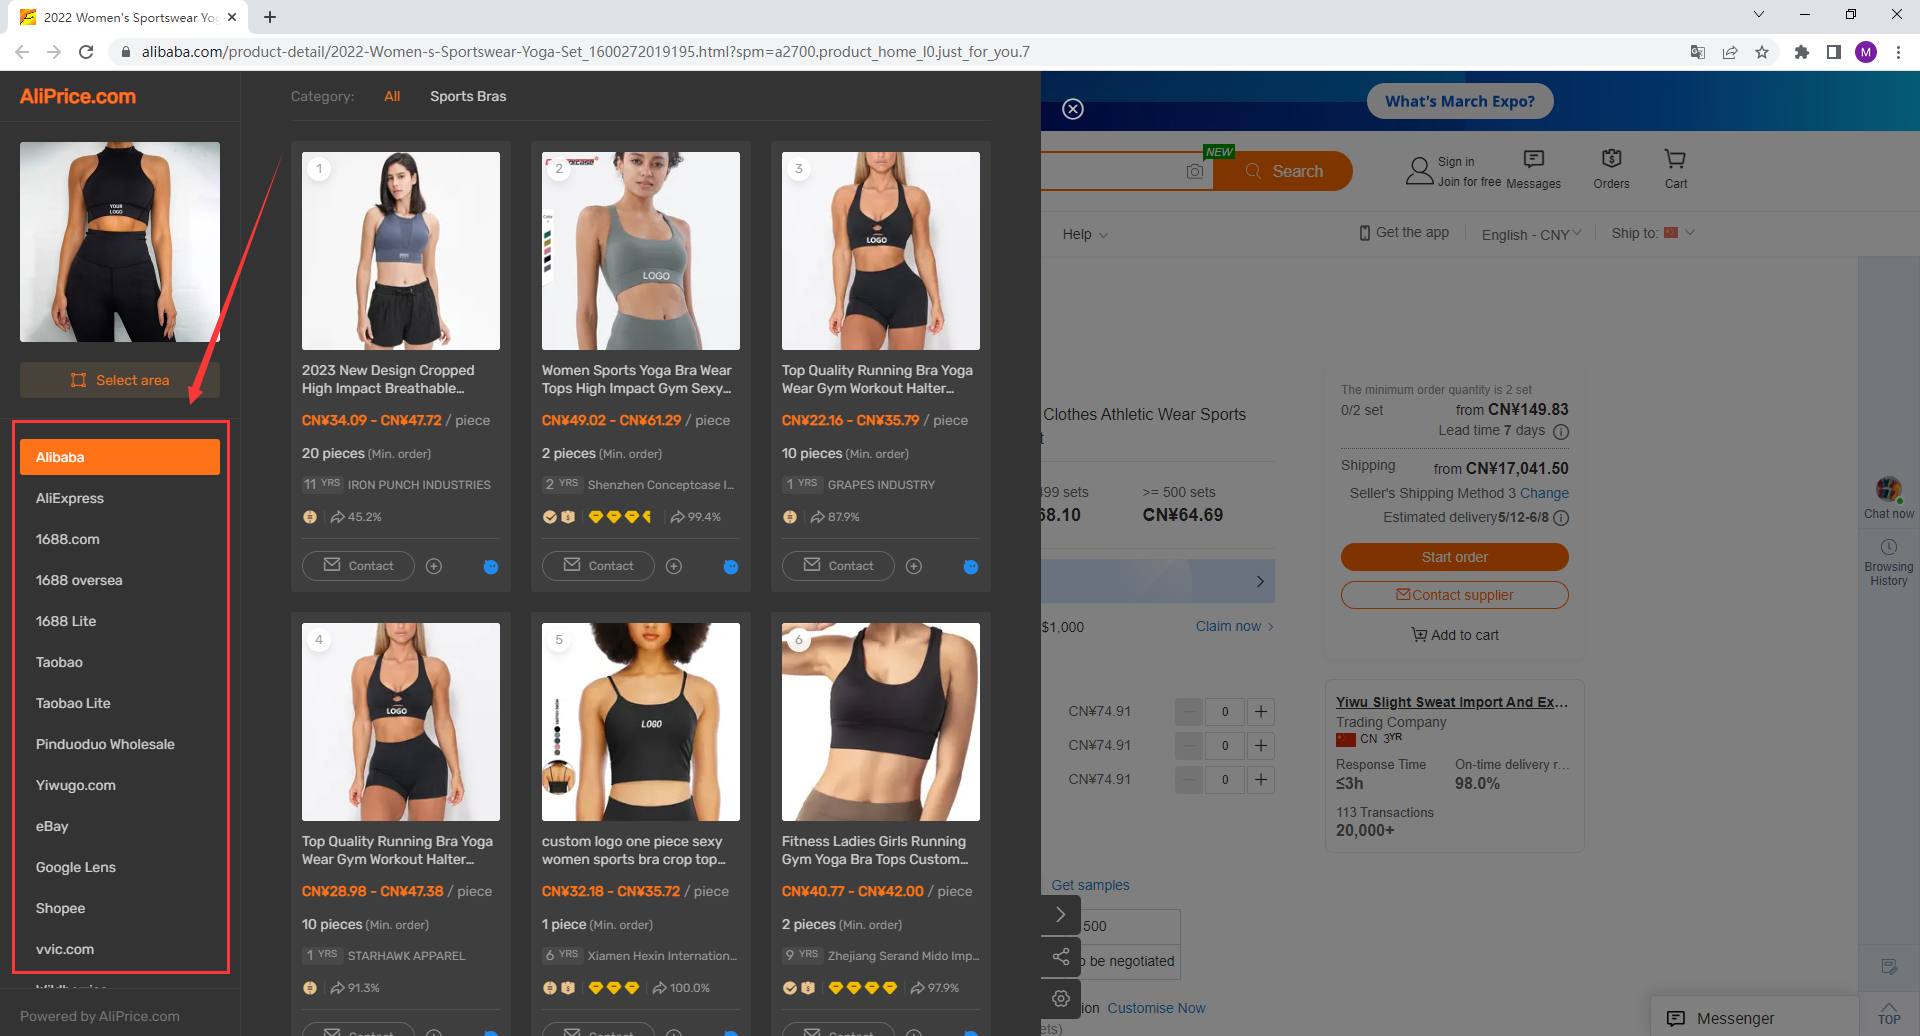Click the source product thumbnail image
The image size is (1920, 1036).
coord(120,242)
